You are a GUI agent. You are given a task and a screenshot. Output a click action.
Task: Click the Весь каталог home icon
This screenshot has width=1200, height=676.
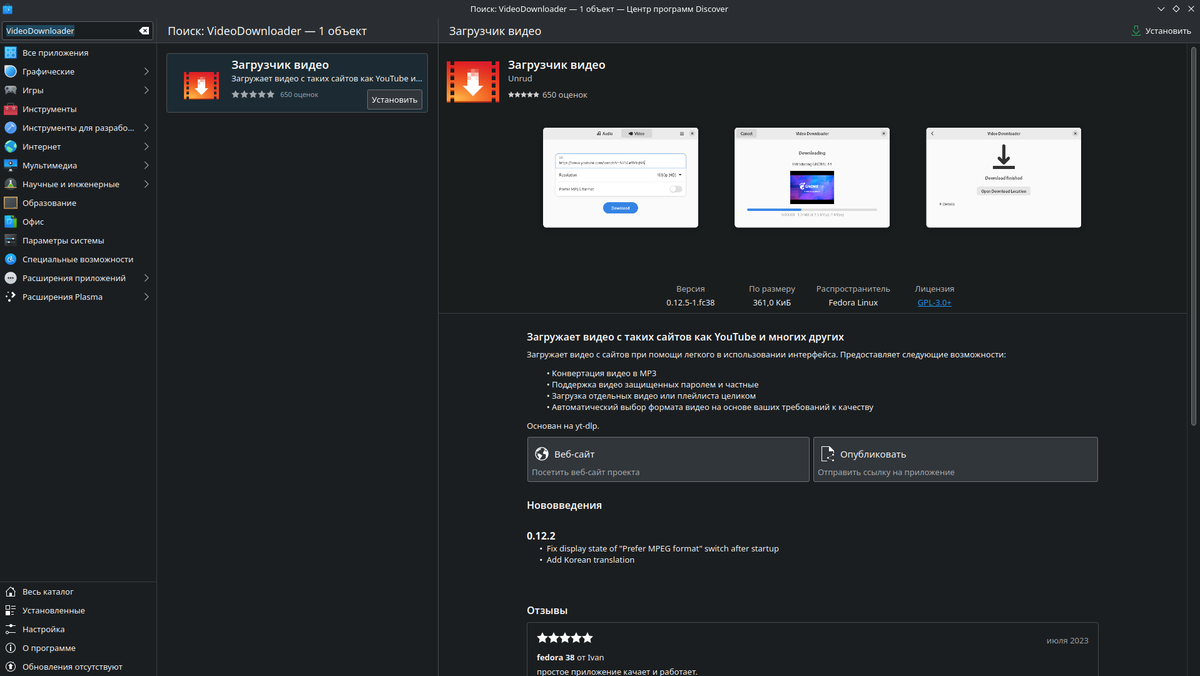11,592
